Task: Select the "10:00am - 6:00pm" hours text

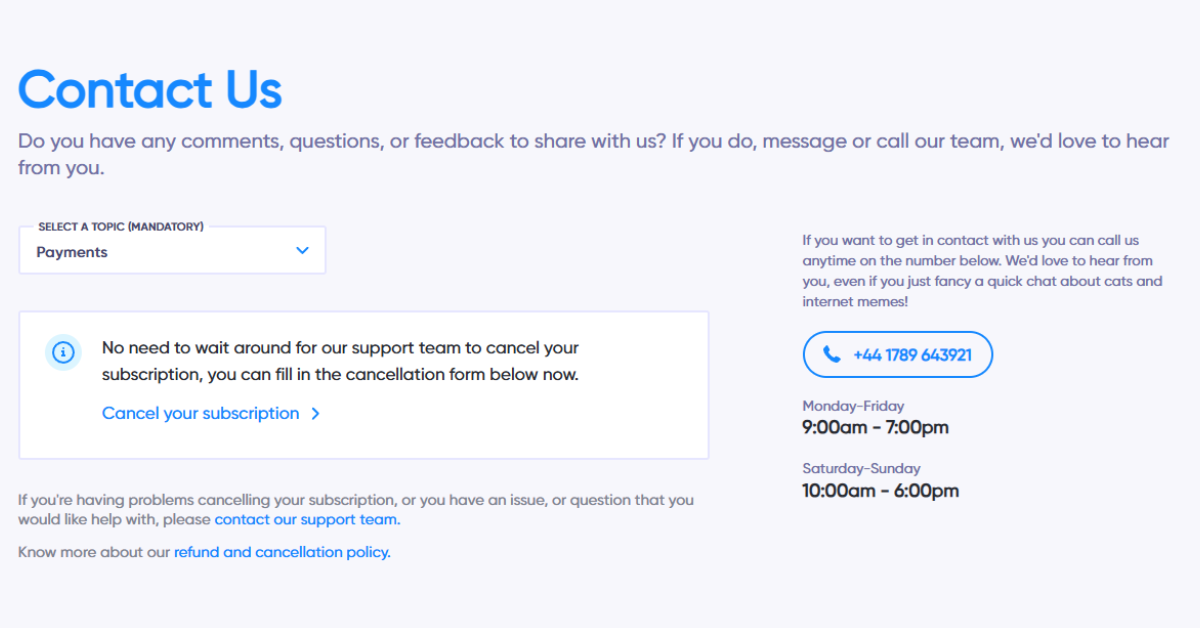Action: (x=880, y=490)
